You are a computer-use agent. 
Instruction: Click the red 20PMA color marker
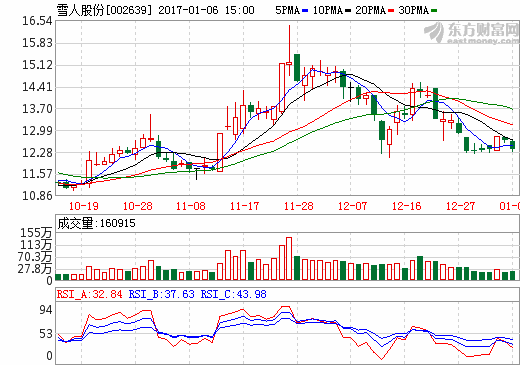pyautogui.click(x=391, y=11)
